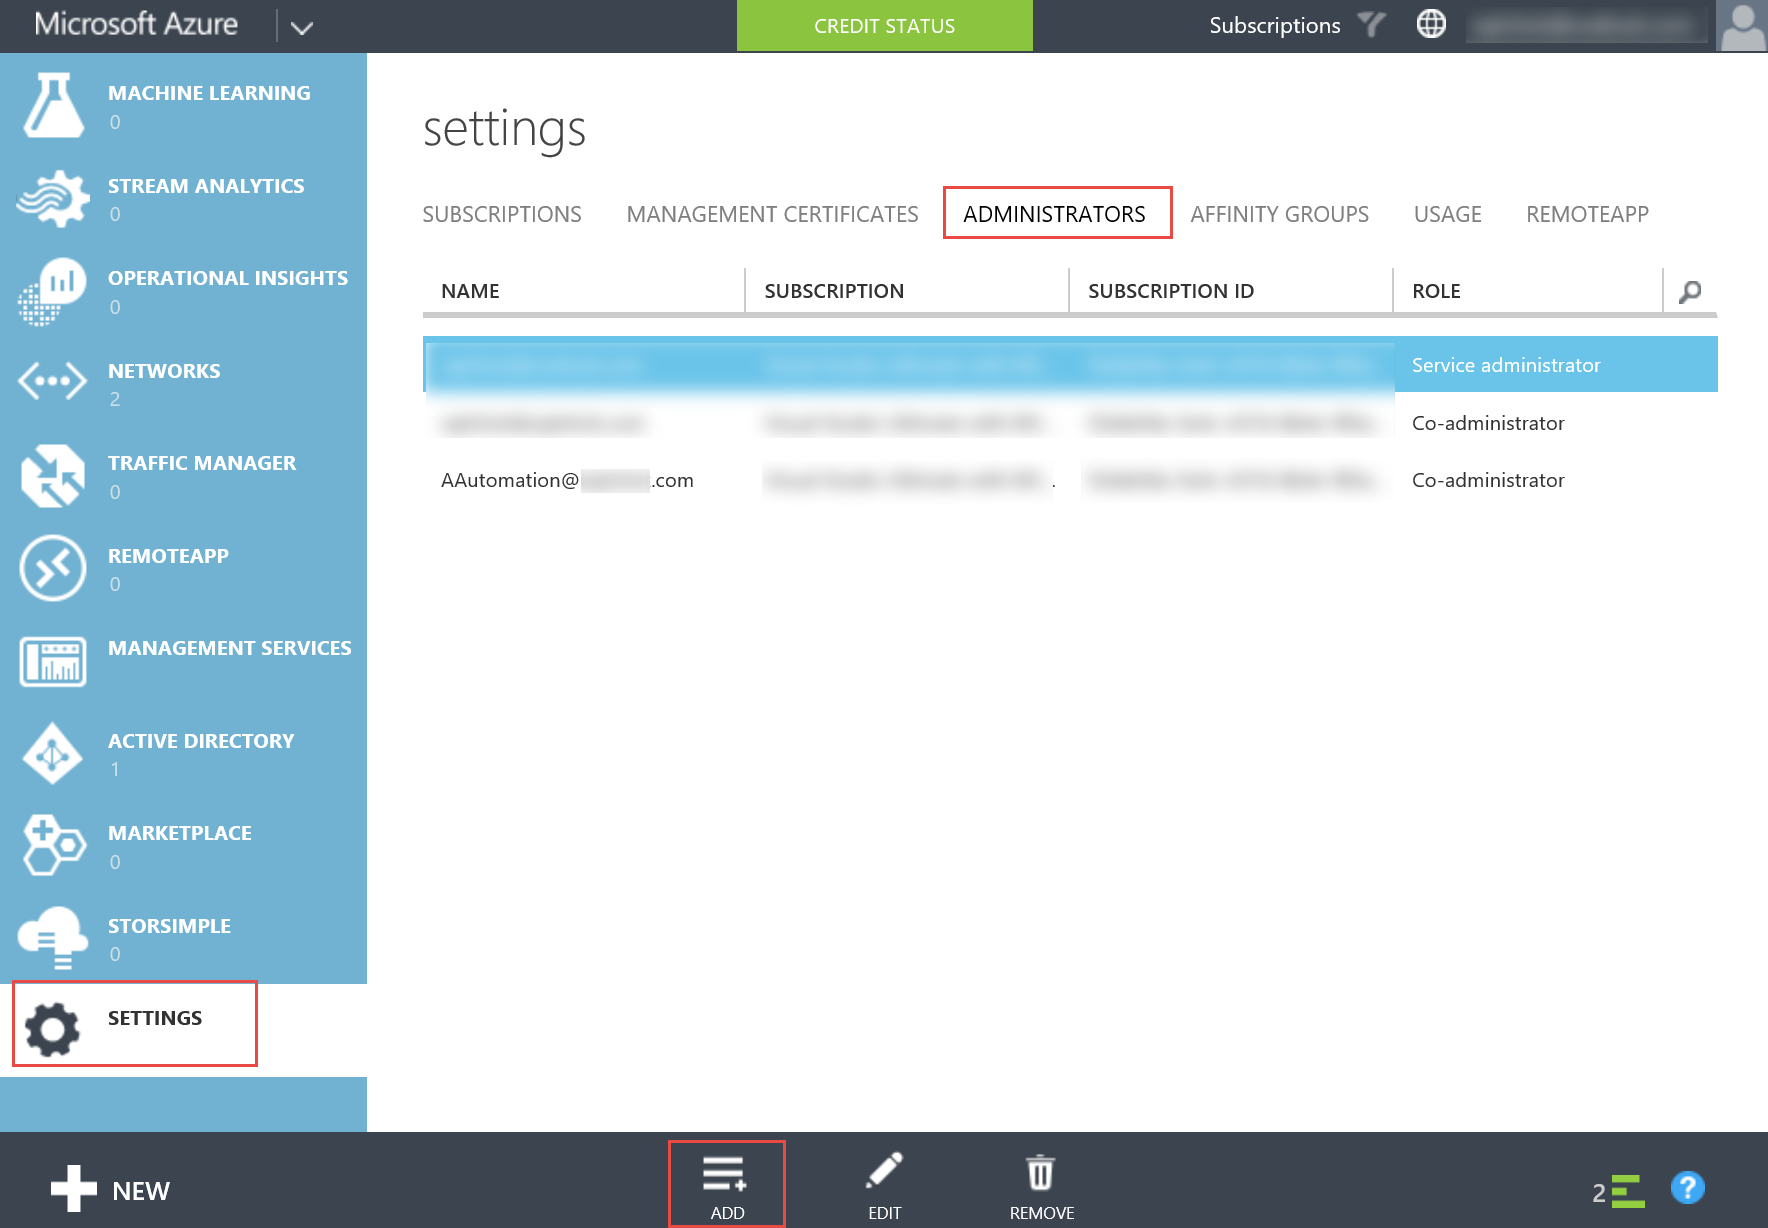Open the STORSIMPLE sidebar label
Image resolution: width=1768 pixels, height=1228 pixels.
coord(169,926)
